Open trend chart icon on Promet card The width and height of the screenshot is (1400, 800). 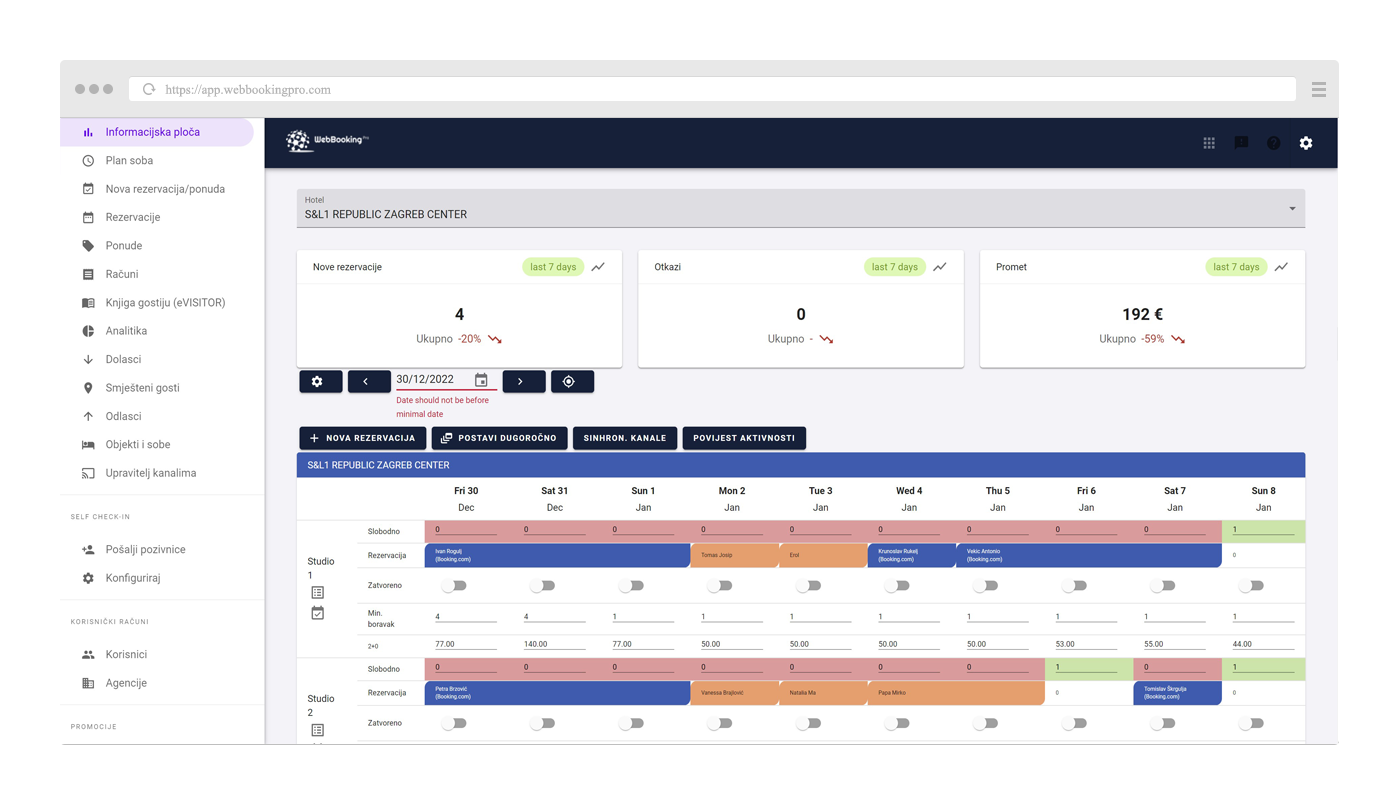tap(1282, 267)
